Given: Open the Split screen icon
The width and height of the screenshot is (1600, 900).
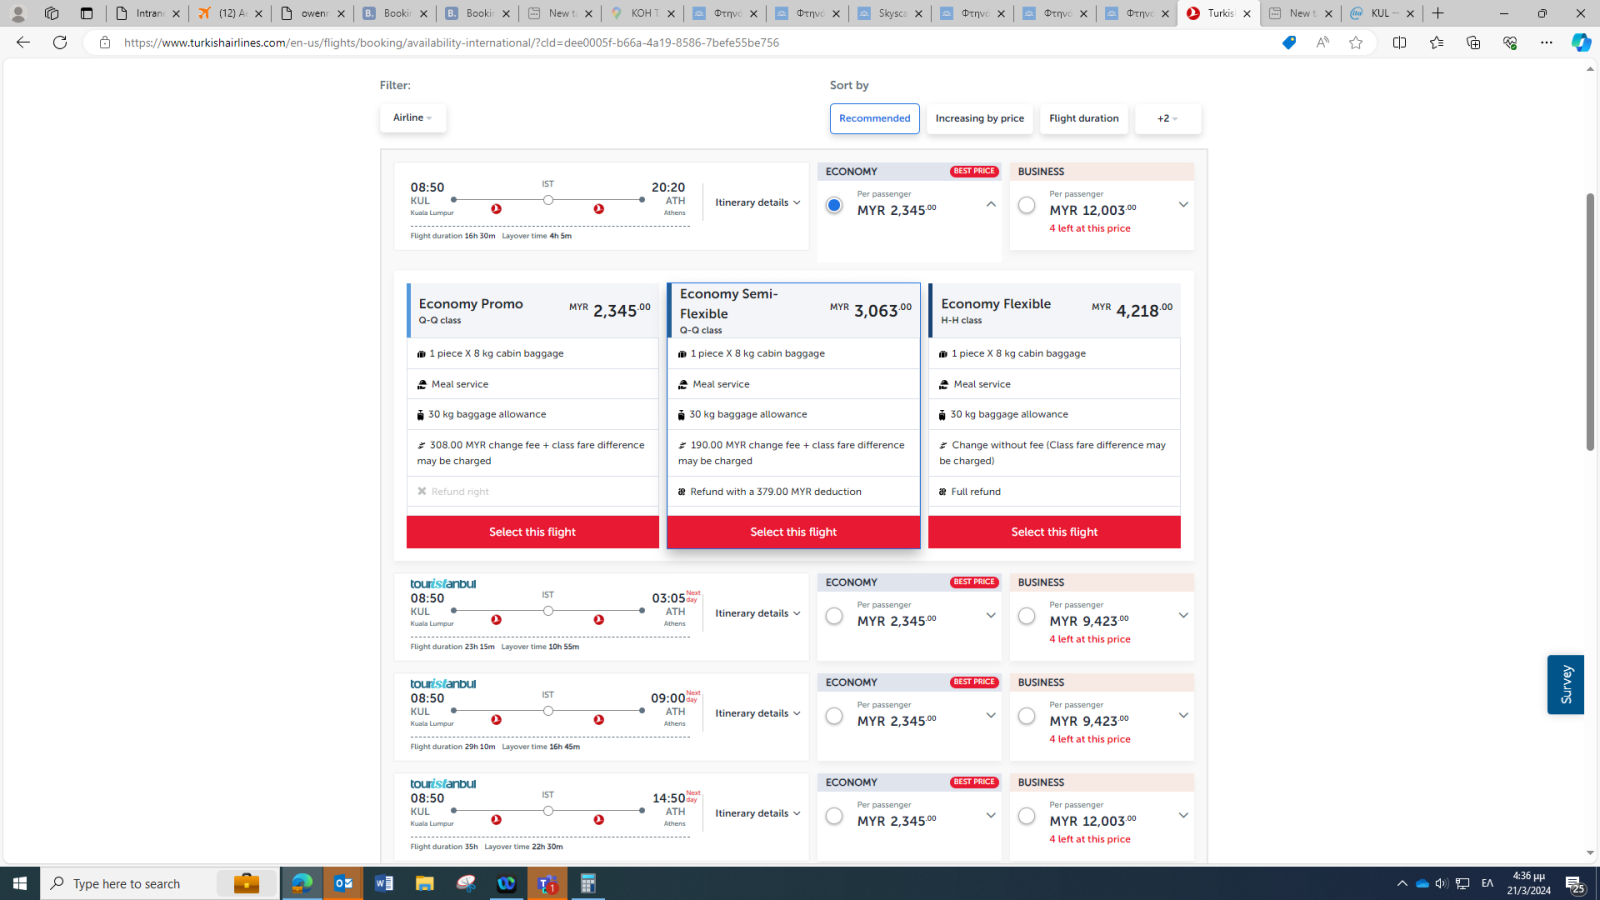Looking at the screenshot, I should pyautogui.click(x=1399, y=42).
